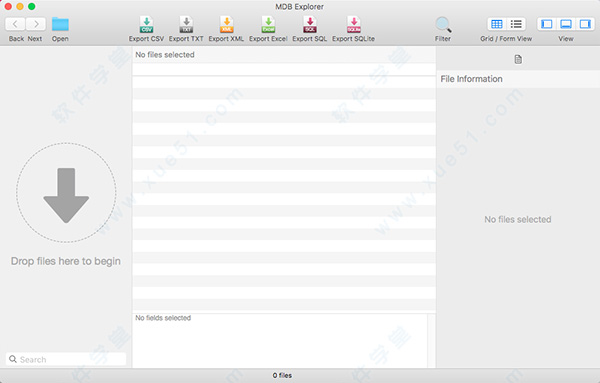Go forward with the Next arrow

[36, 24]
